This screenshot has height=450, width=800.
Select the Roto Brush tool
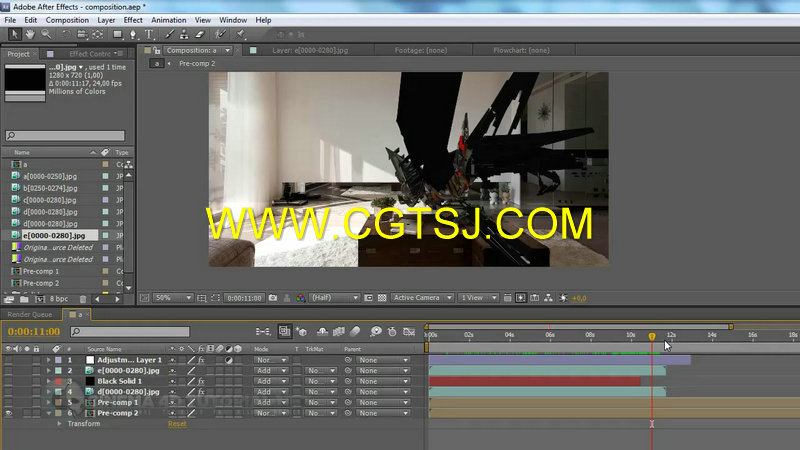[220, 34]
